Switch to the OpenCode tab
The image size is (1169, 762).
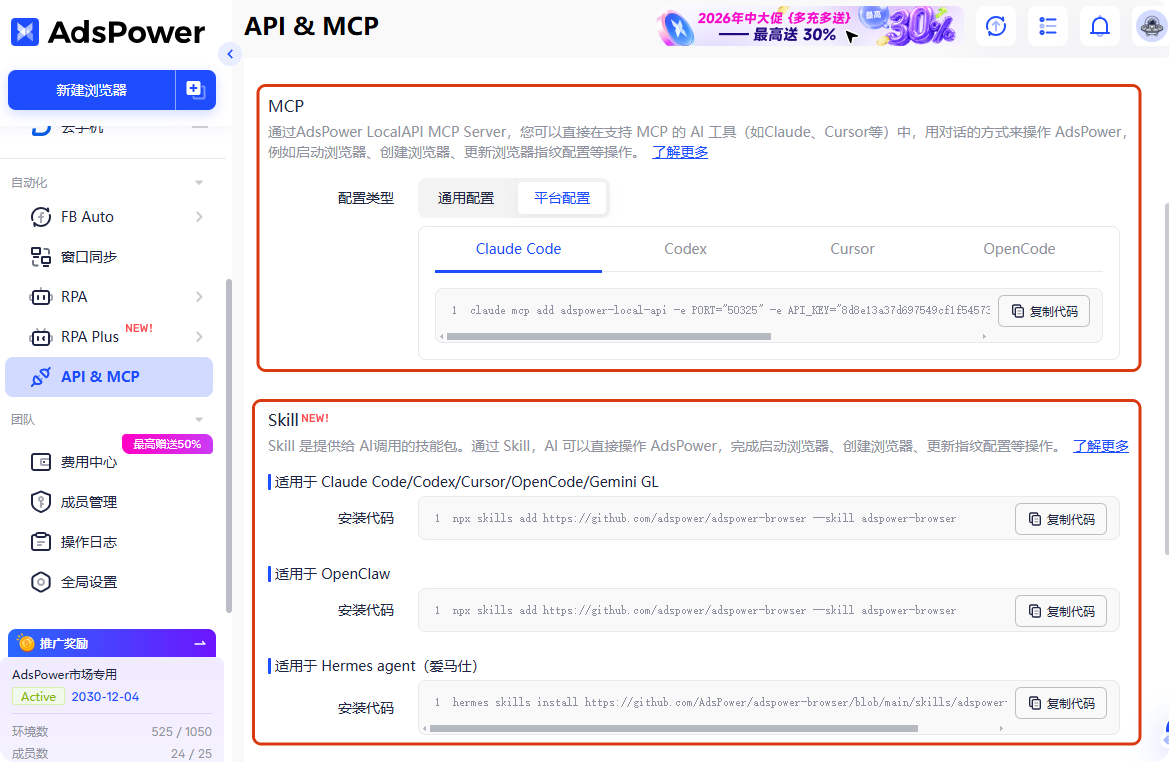pos(1019,249)
